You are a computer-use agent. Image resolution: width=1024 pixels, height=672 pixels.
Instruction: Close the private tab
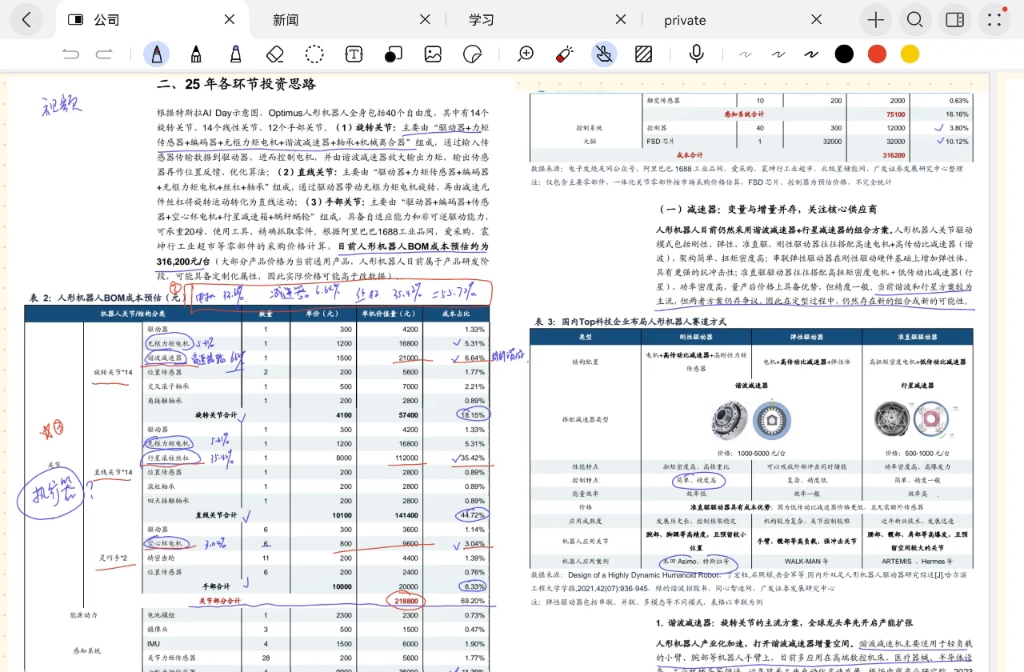(816, 20)
